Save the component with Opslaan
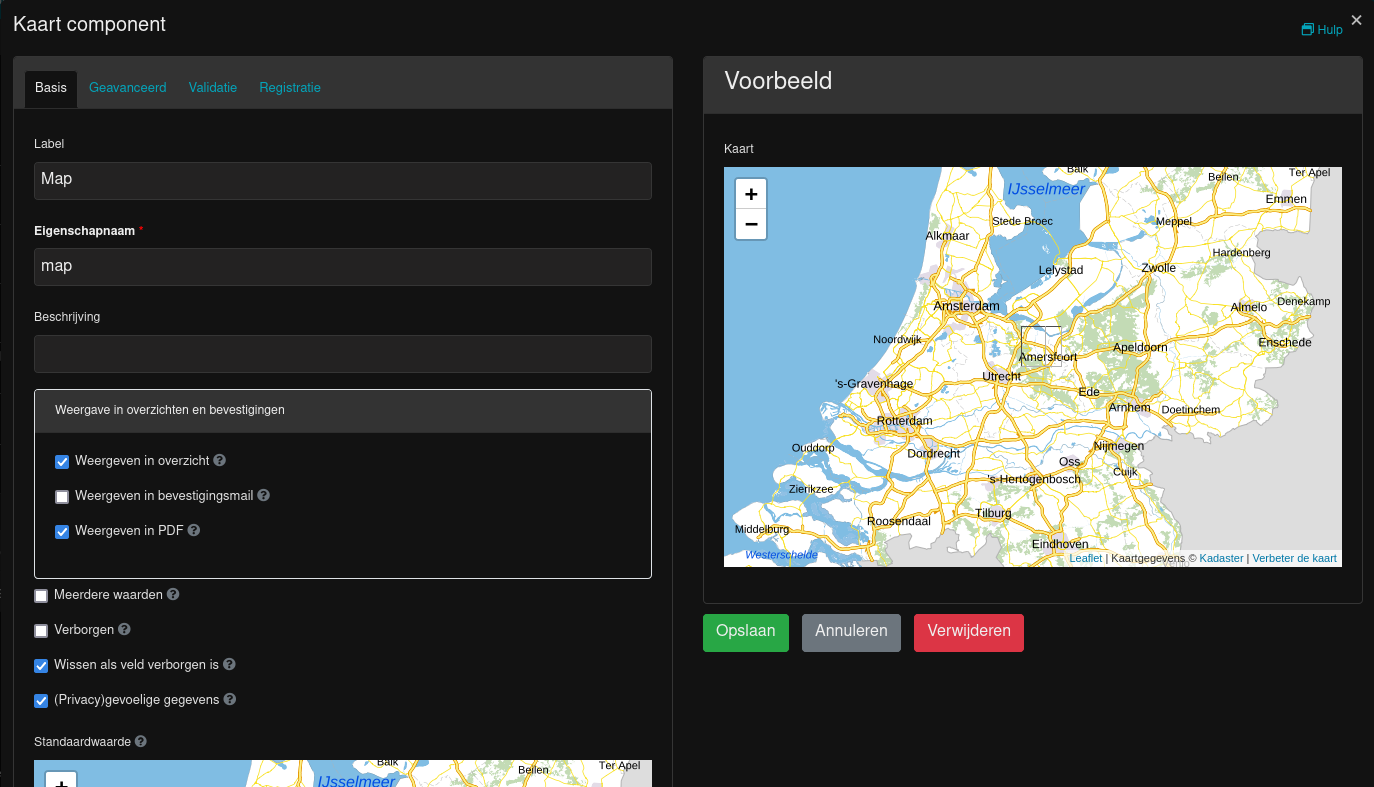Screen dimensions: 1374x787 [x=745, y=631]
